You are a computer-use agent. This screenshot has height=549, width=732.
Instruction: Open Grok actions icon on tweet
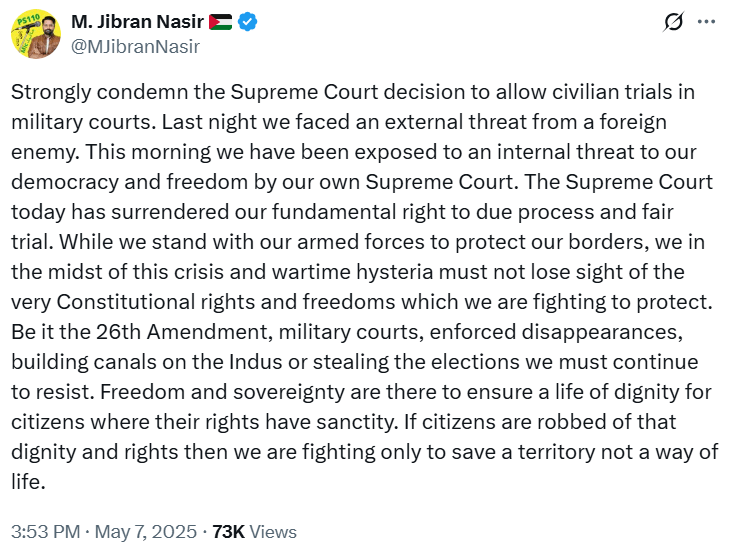point(673,23)
